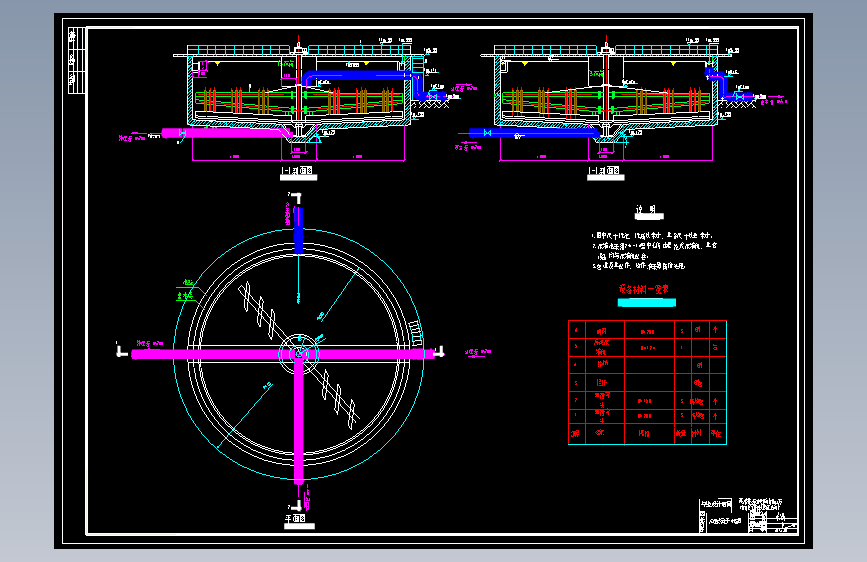Click the outlet valve symbol in left section view
The width and height of the screenshot is (867, 562).
click(x=432, y=97)
